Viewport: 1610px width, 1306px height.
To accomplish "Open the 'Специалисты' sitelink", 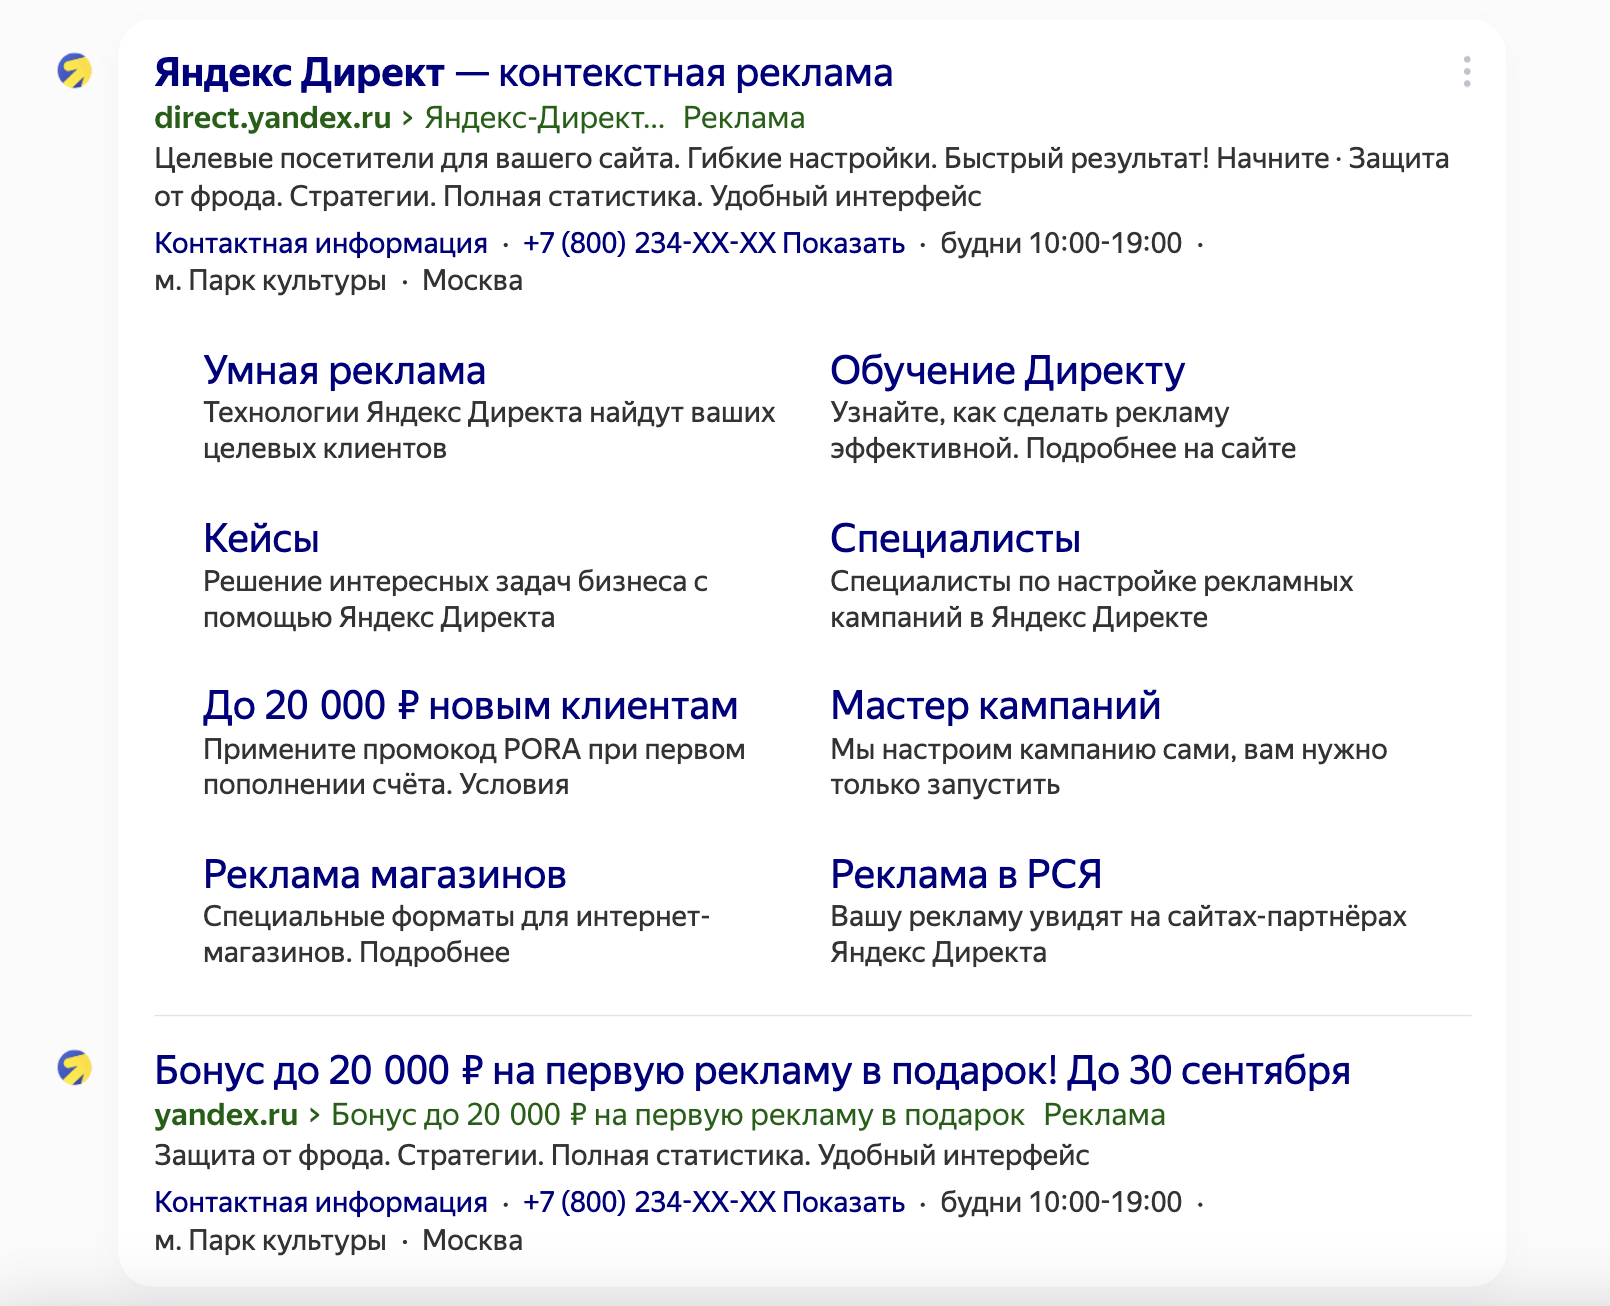I will tap(955, 539).
